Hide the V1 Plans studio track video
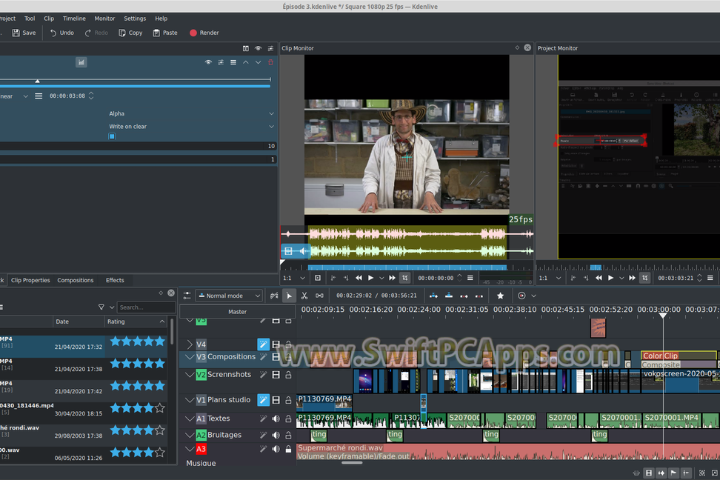The image size is (720, 480). click(276, 400)
